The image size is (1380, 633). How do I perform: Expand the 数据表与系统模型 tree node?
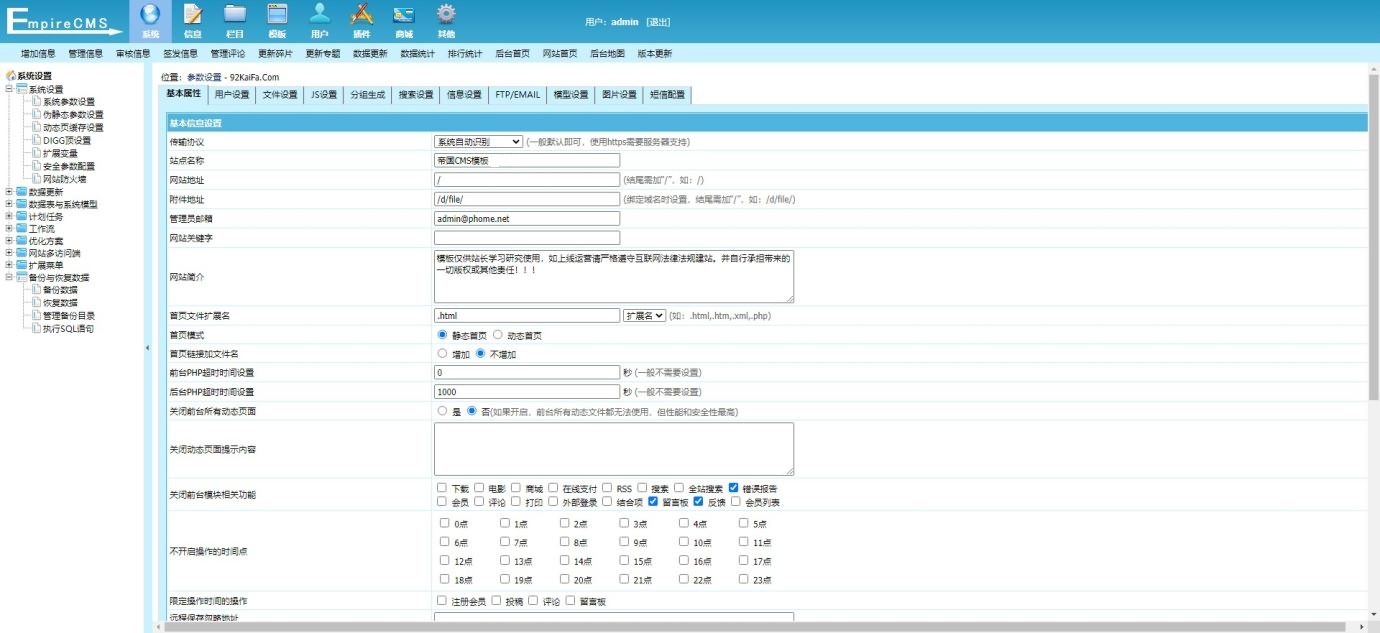click(9, 204)
